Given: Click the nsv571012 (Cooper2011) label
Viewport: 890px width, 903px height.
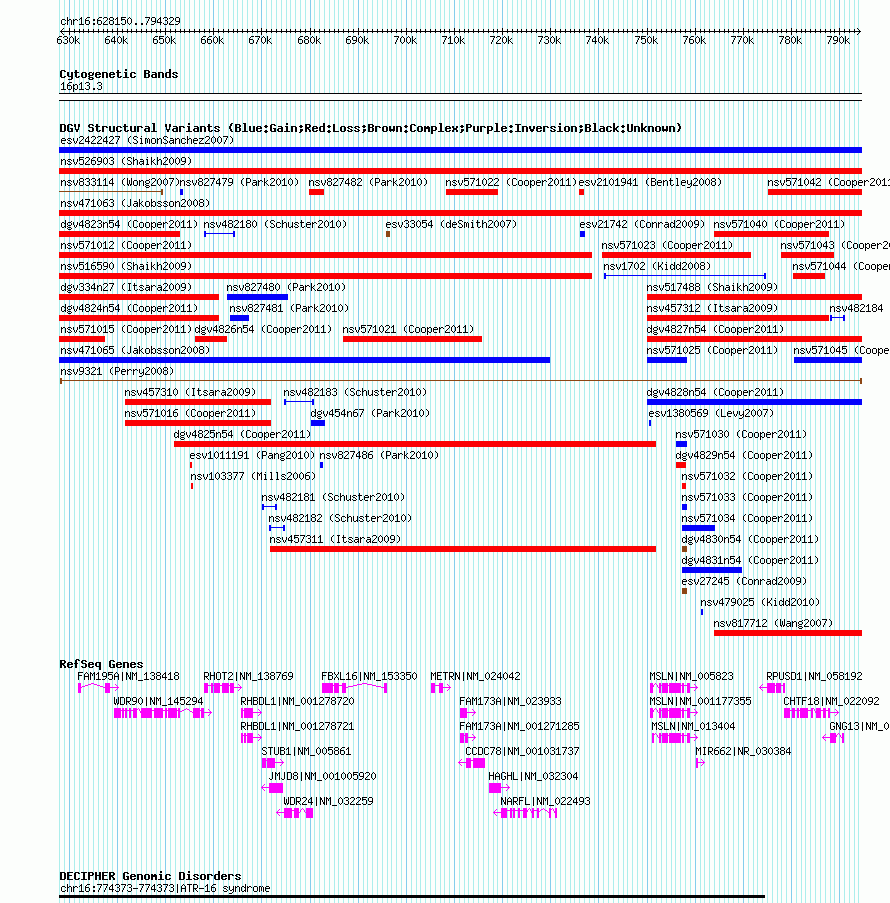Looking at the screenshot, I should (126, 245).
